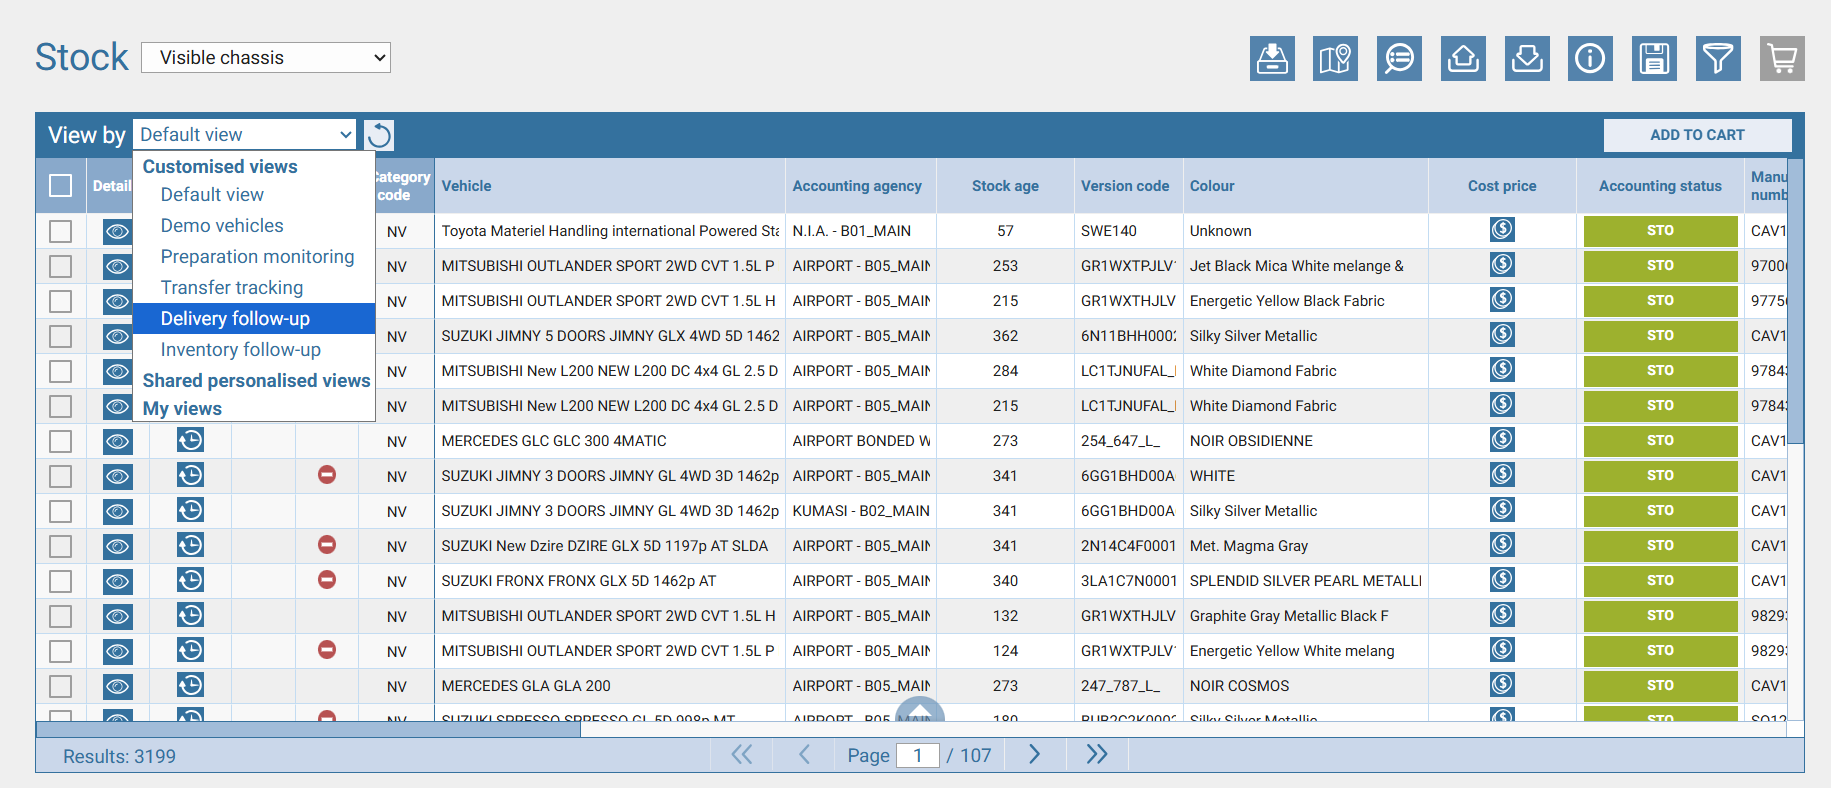Viewport: 1831px width, 788px height.
Task: Click red blocked icon in SUZUKI New Dzire row
Action: (327, 545)
